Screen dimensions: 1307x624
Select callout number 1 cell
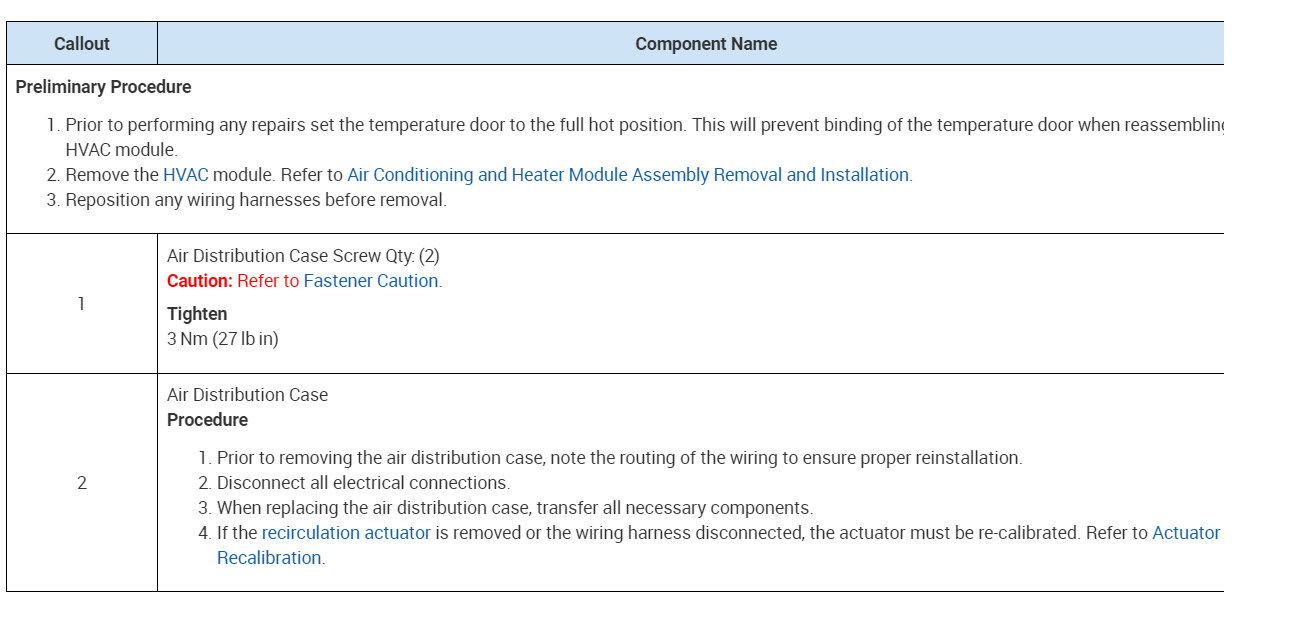click(x=82, y=304)
